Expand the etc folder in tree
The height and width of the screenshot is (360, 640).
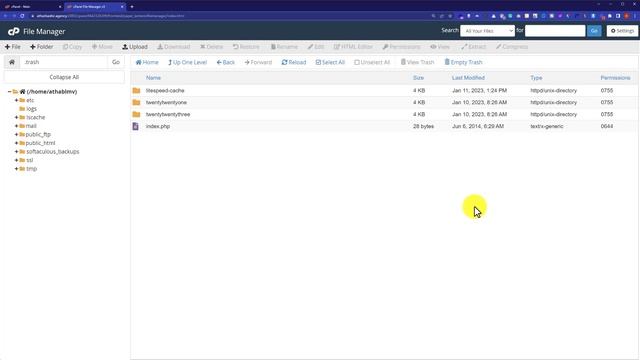pyautogui.click(x=16, y=100)
